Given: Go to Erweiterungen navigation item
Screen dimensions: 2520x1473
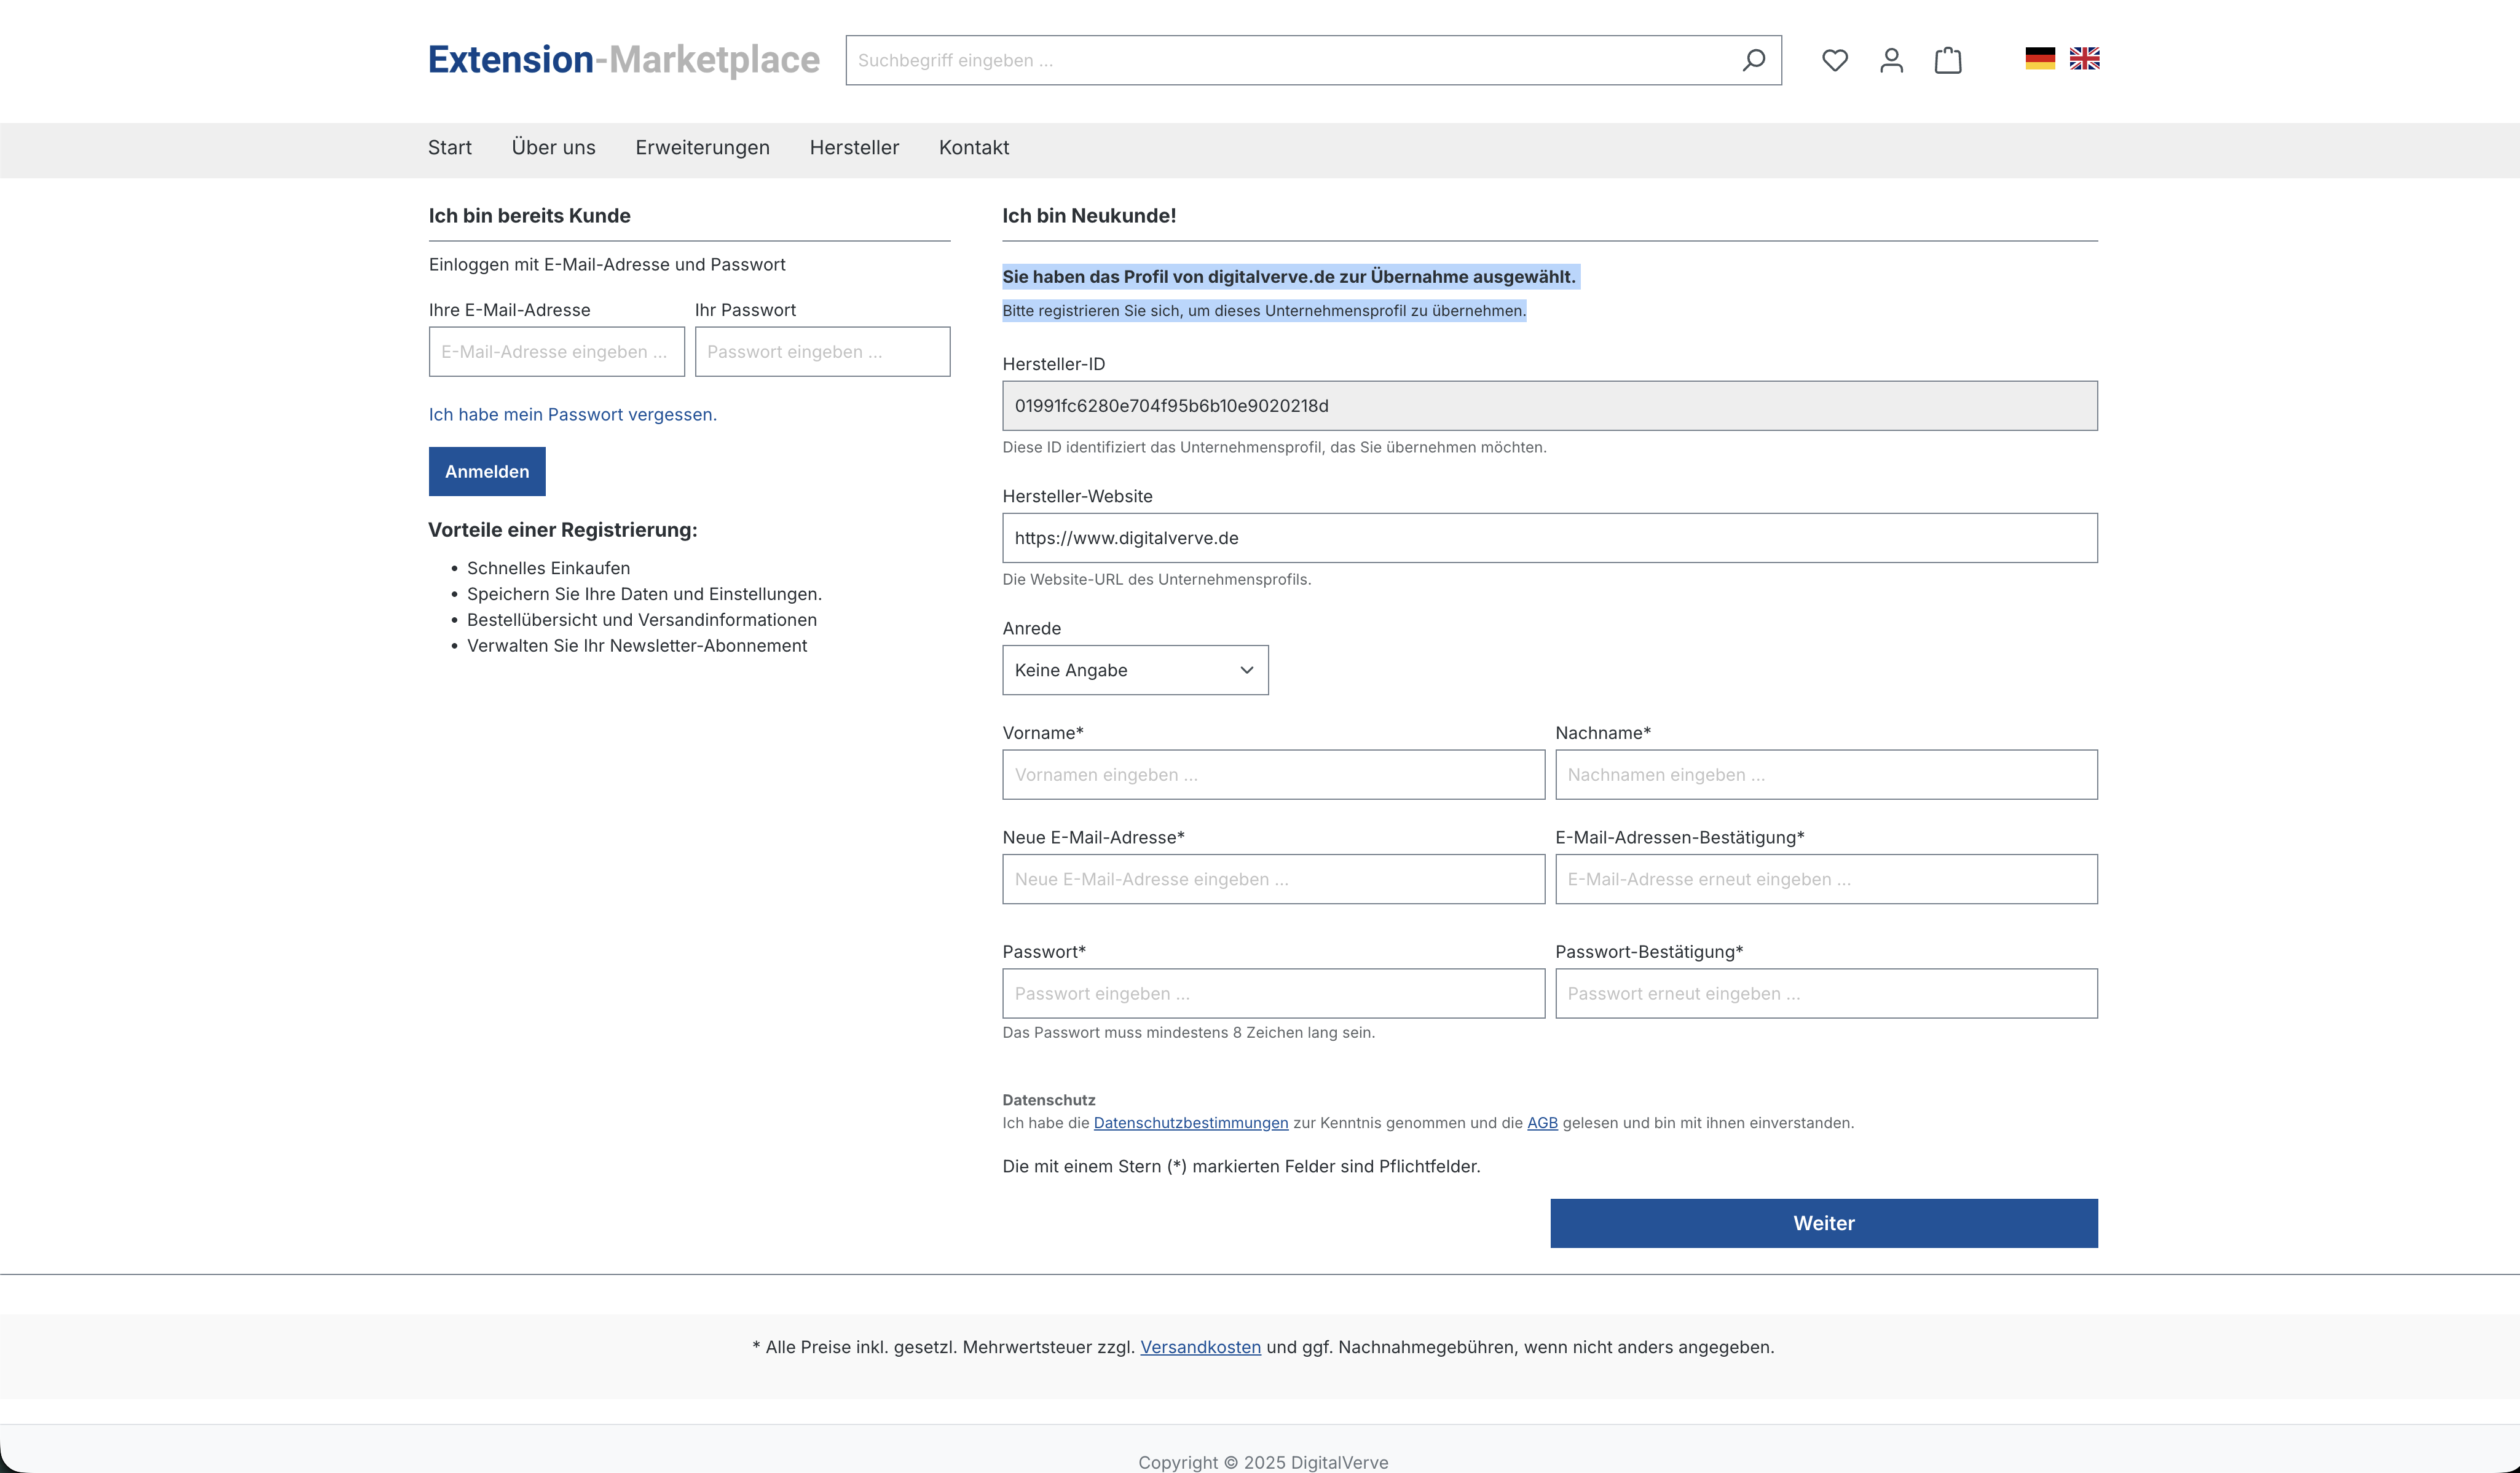Looking at the screenshot, I should (702, 148).
